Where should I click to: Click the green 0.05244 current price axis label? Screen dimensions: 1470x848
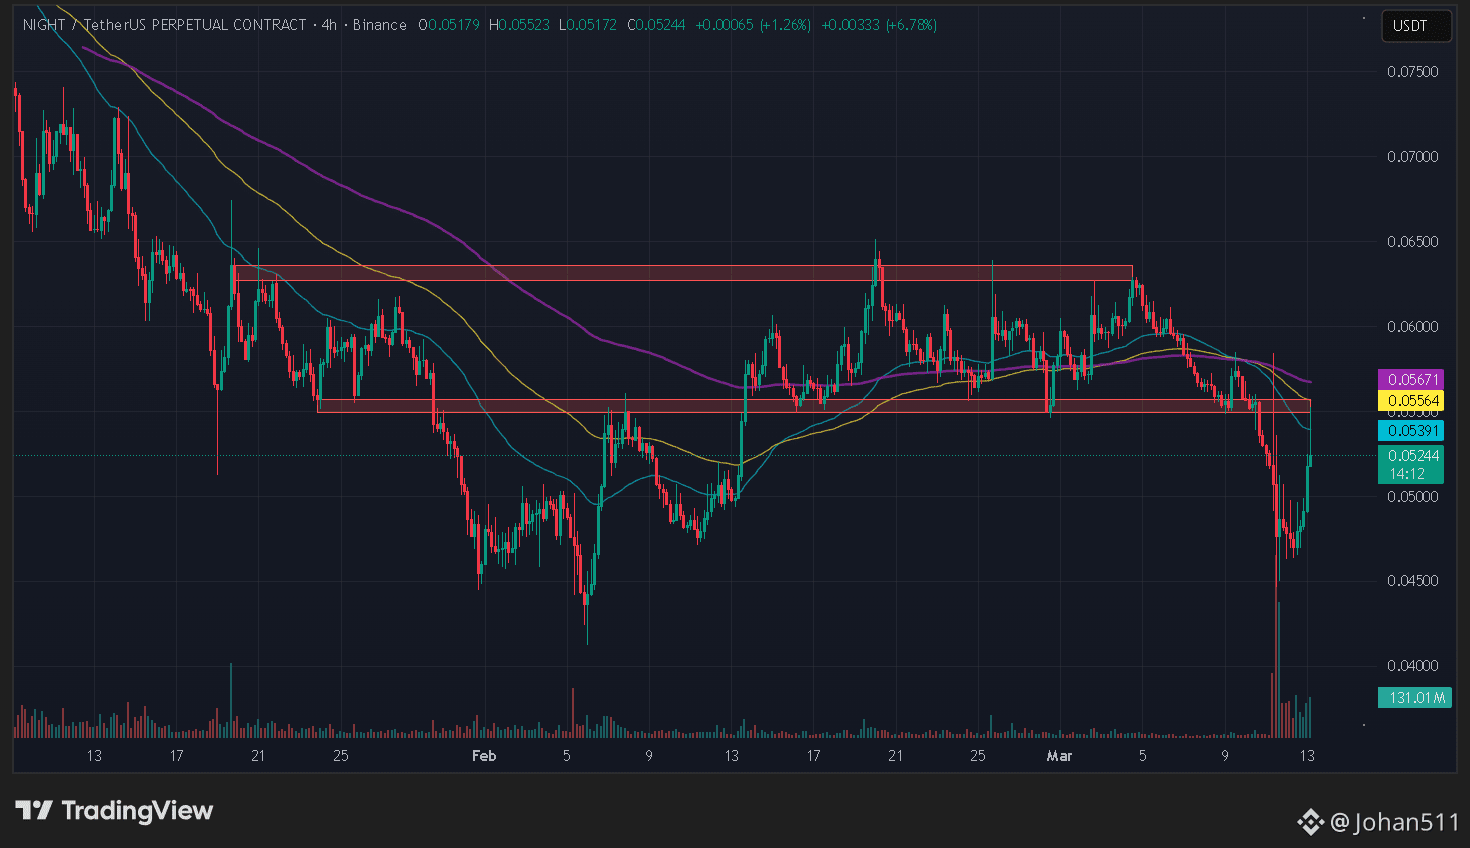coord(1411,456)
